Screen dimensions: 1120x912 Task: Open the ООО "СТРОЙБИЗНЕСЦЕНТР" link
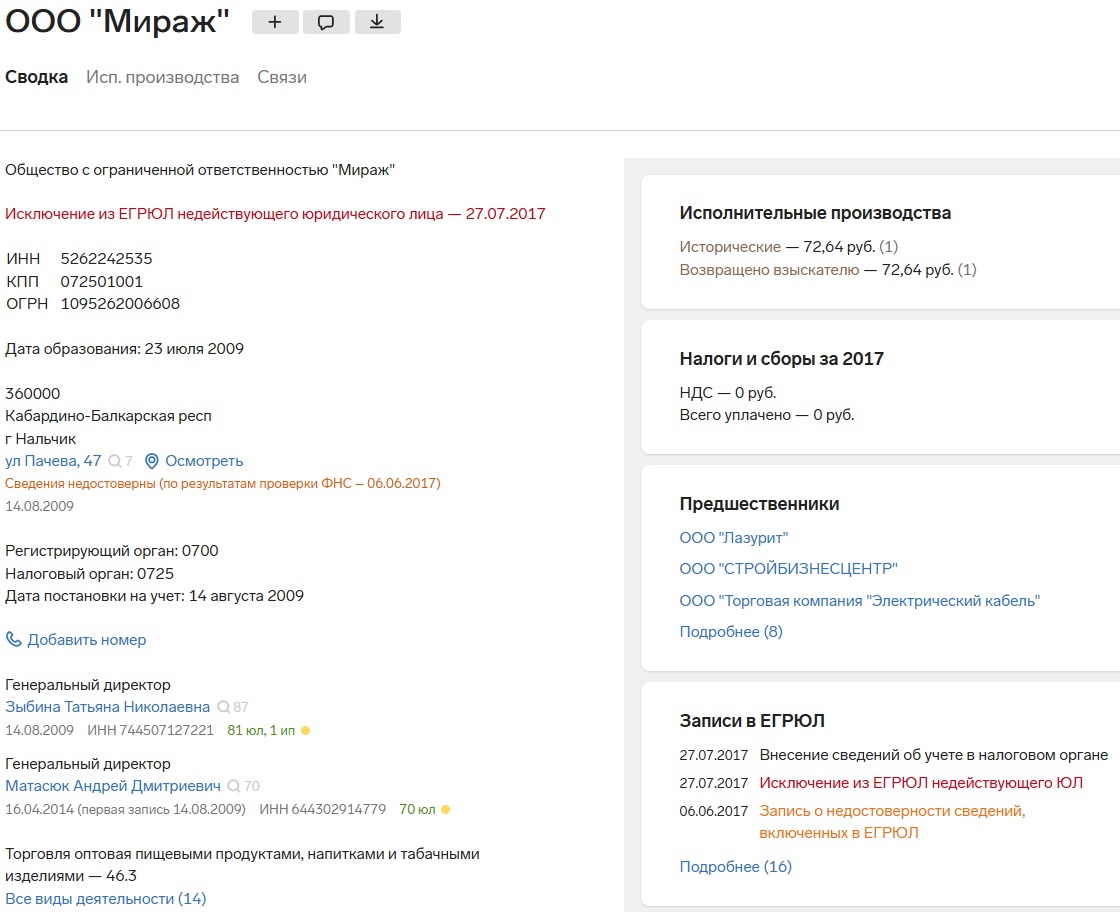788,569
